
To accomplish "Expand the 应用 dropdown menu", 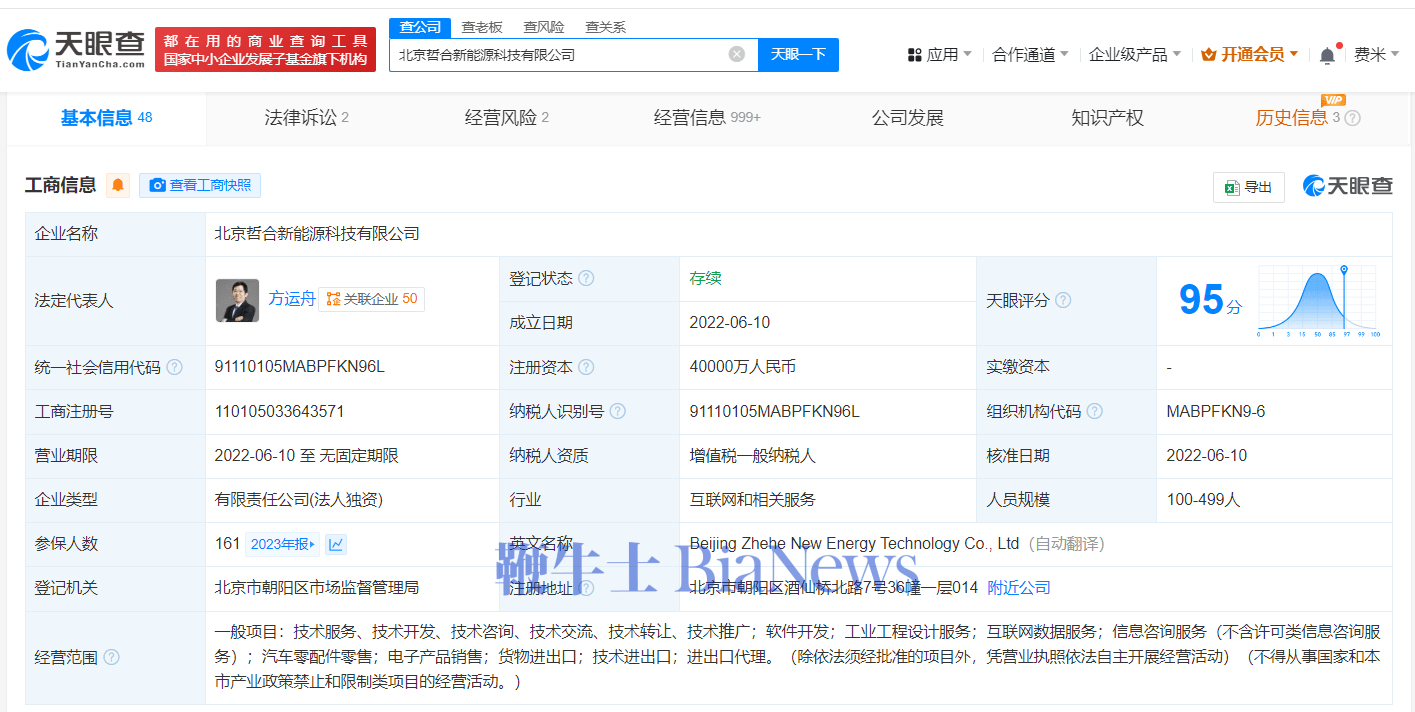I will 939,55.
